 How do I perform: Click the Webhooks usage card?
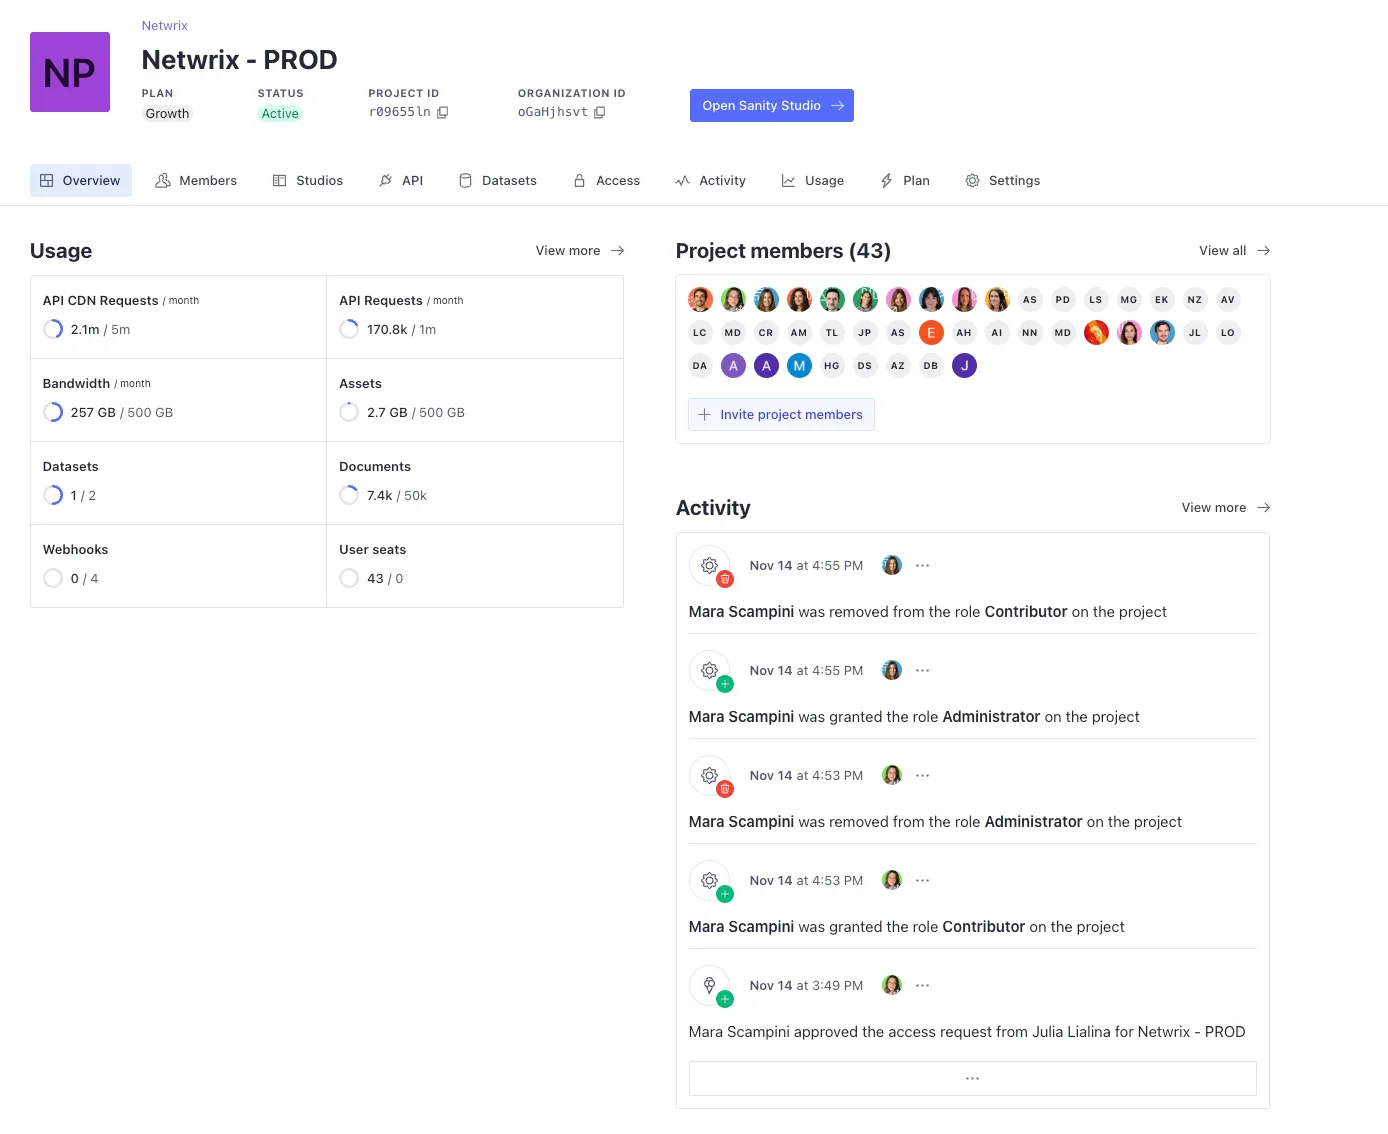179,566
